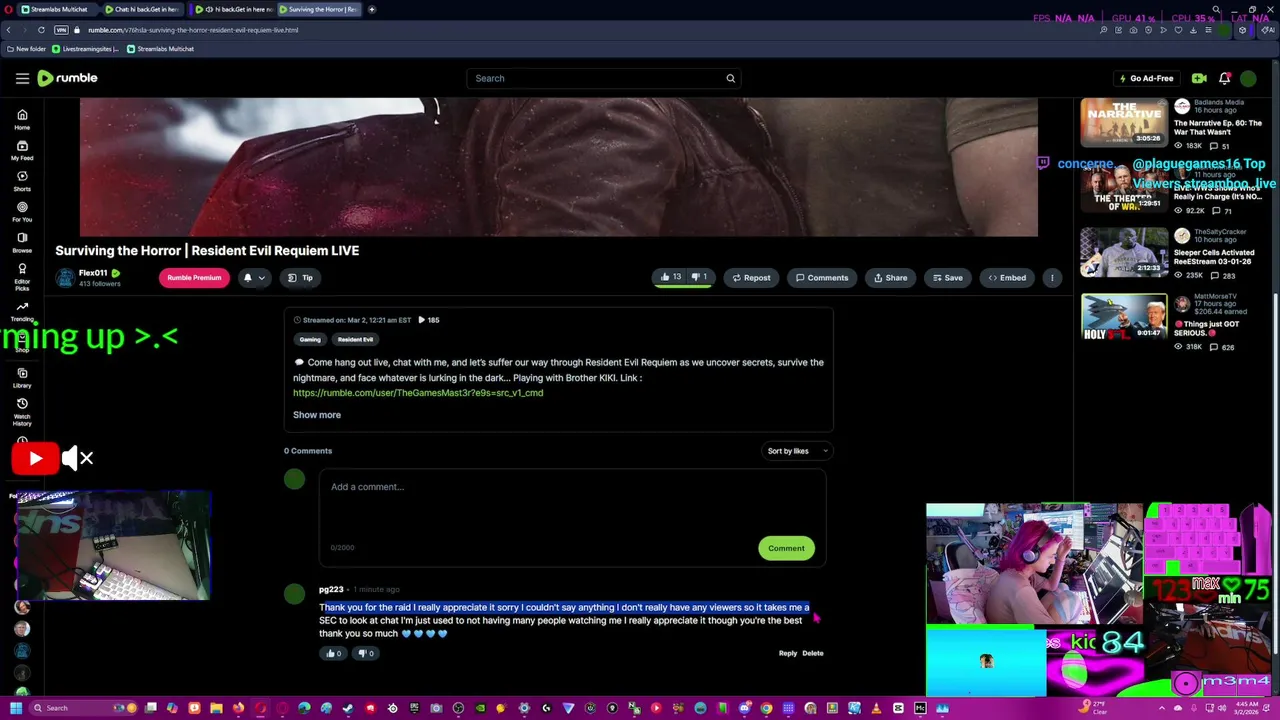
Task: Toggle channel notification bell for Flex011
Action: point(247,278)
